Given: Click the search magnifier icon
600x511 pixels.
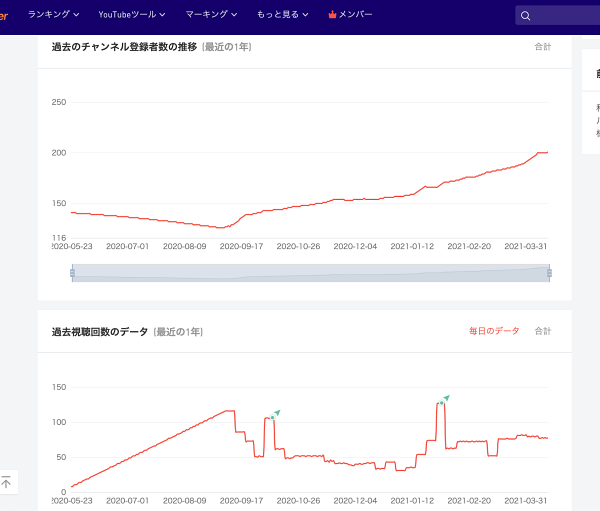Looking at the screenshot, I should point(526,16).
